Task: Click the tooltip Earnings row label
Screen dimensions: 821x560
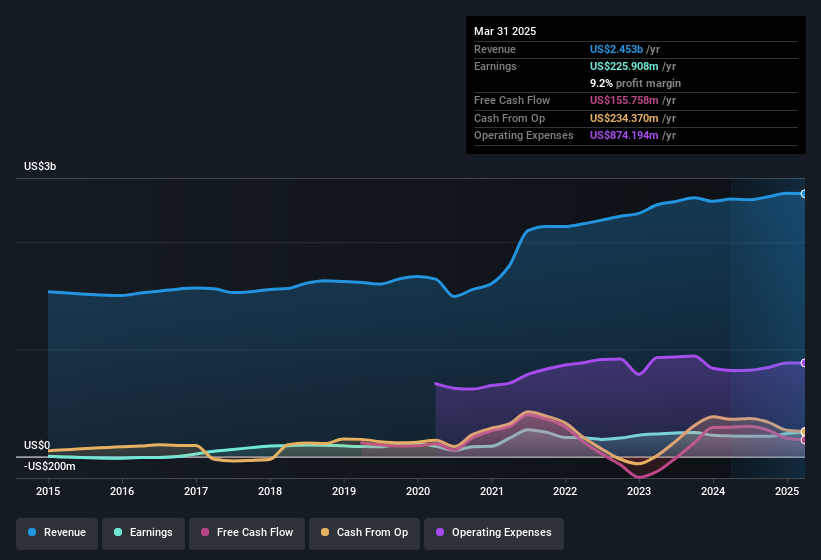Action: click(x=495, y=66)
